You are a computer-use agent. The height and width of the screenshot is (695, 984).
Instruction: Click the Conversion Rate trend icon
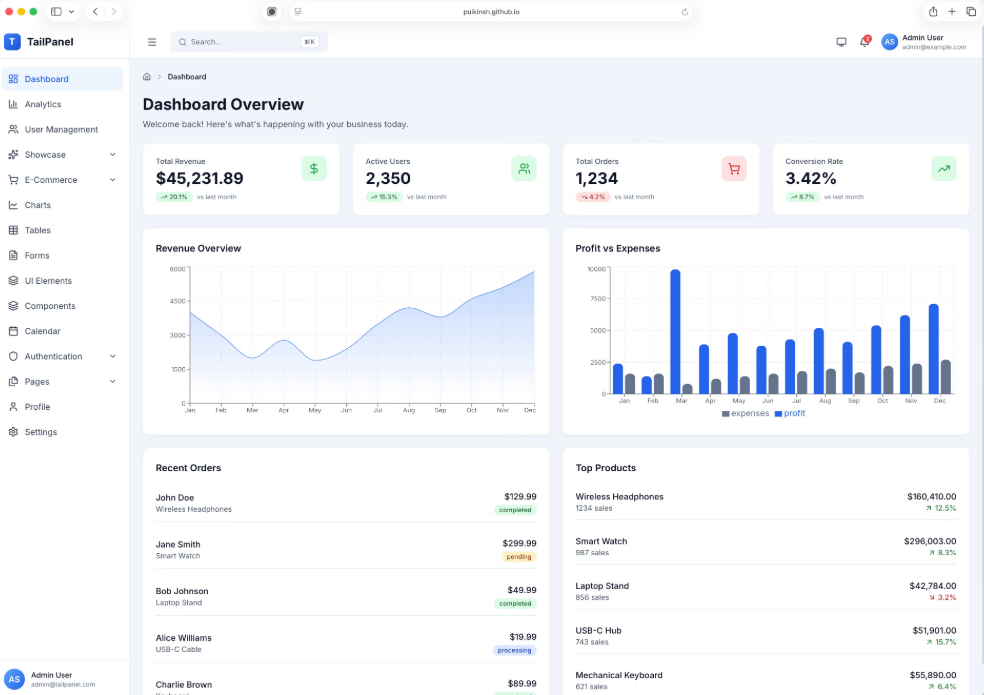943,169
